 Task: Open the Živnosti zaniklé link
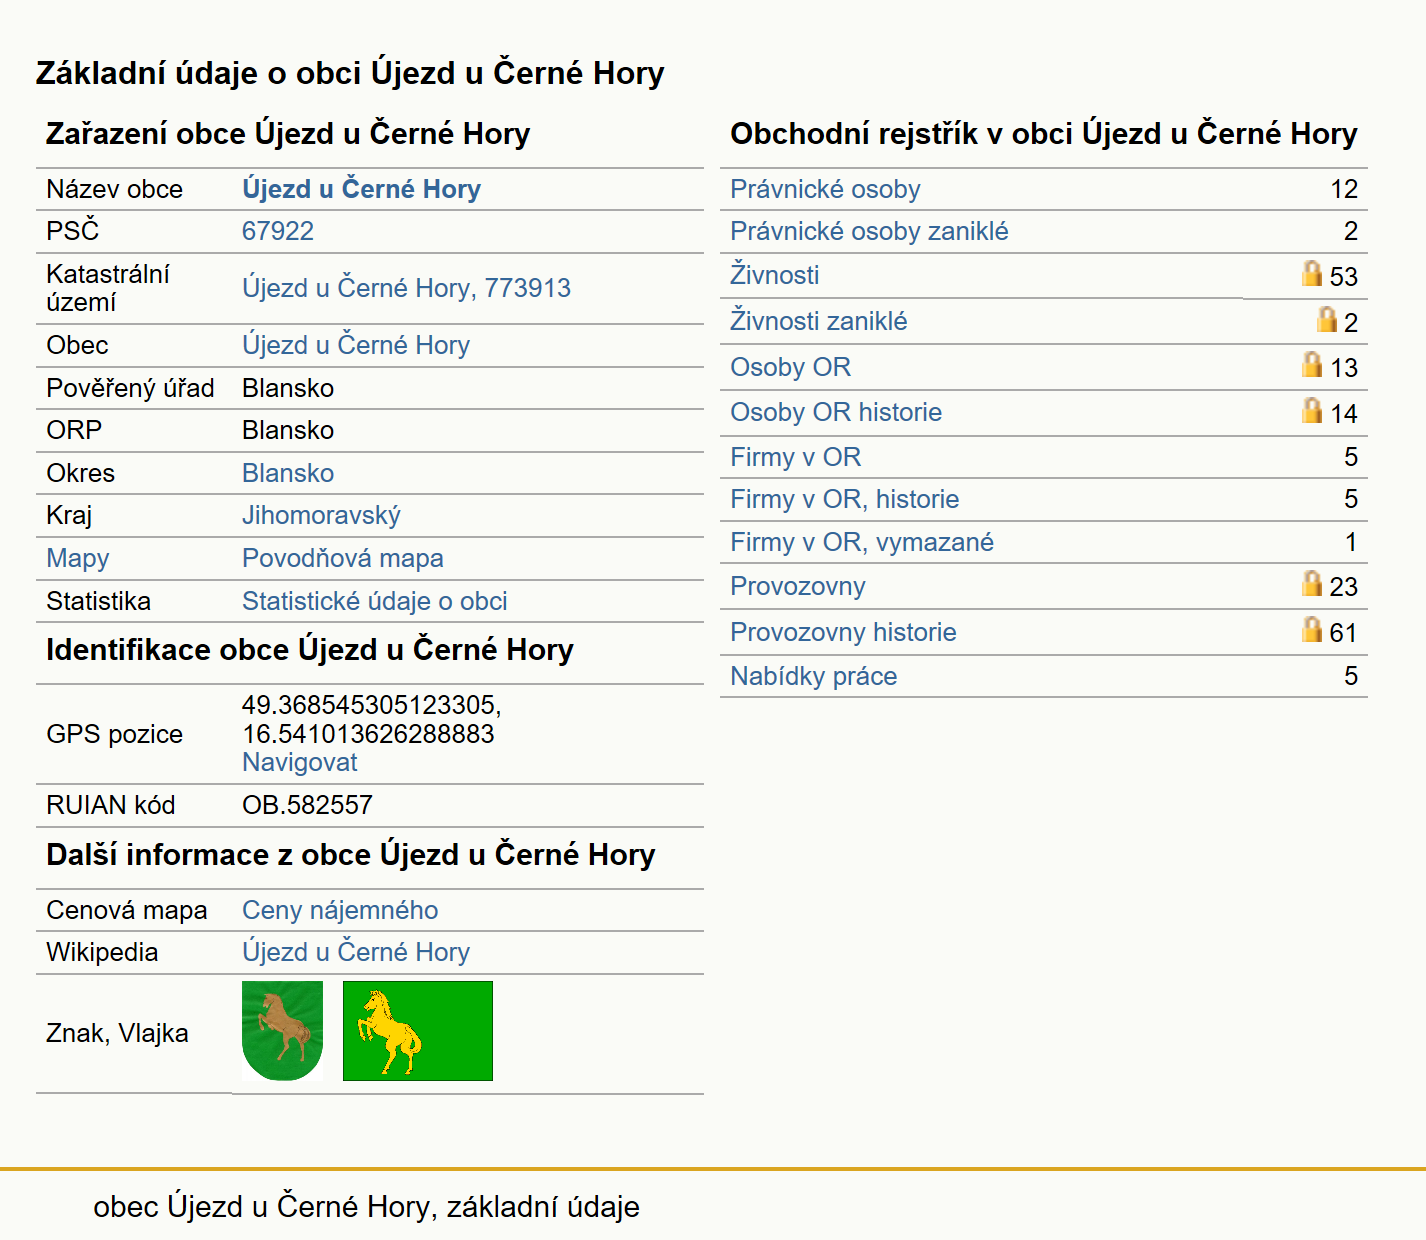click(x=819, y=321)
